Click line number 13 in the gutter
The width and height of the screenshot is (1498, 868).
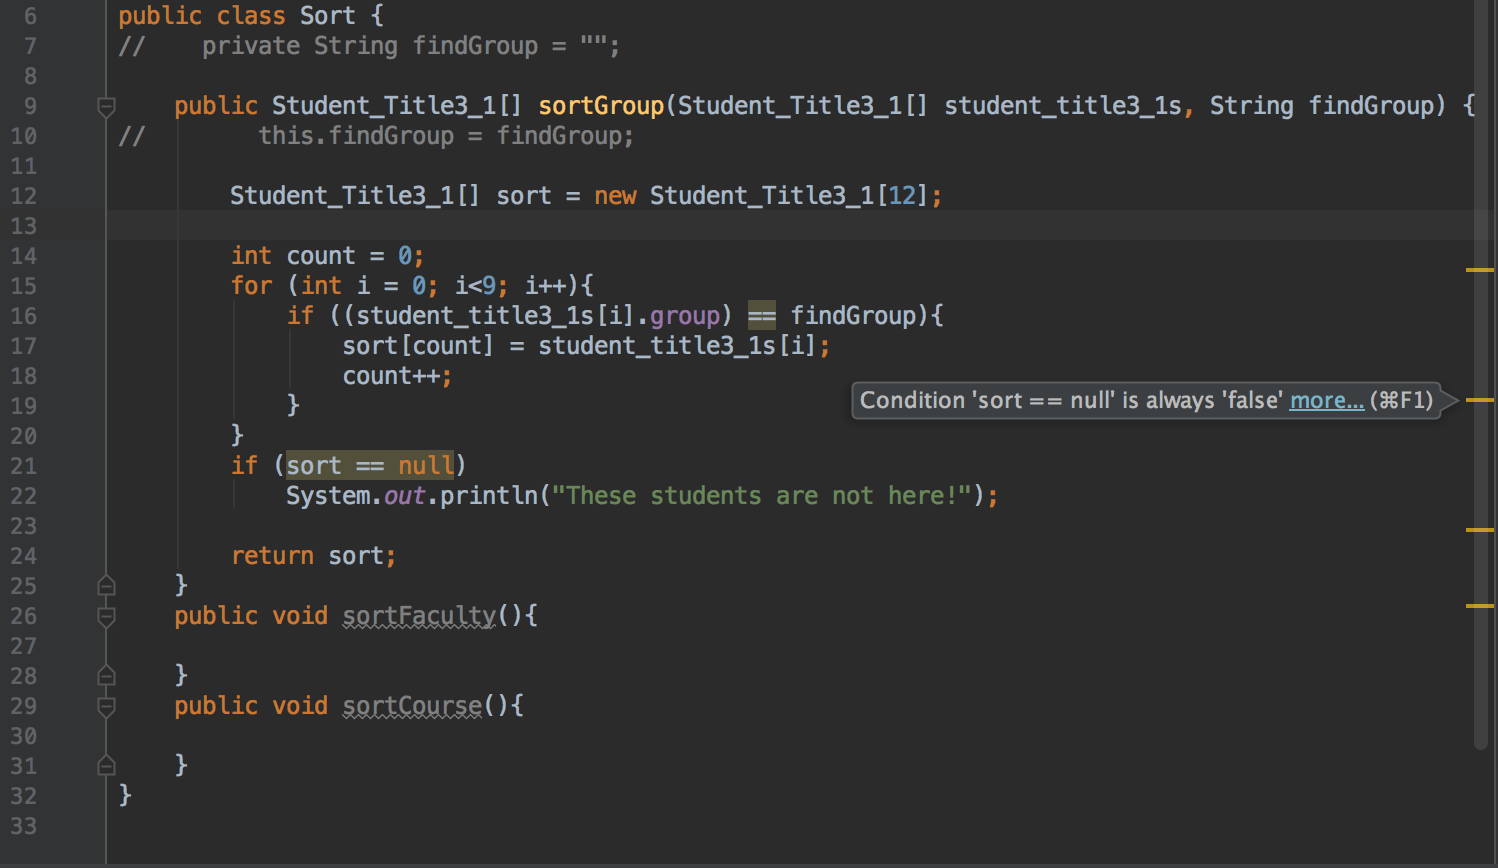click(x=23, y=226)
